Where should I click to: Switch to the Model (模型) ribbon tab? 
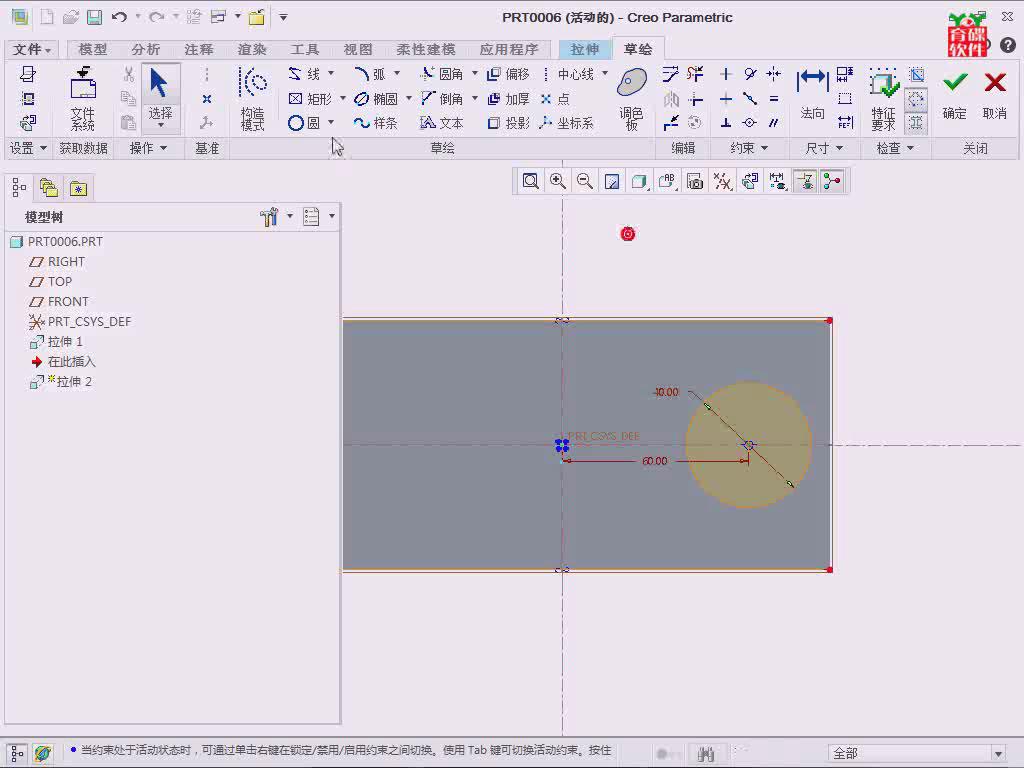93,50
